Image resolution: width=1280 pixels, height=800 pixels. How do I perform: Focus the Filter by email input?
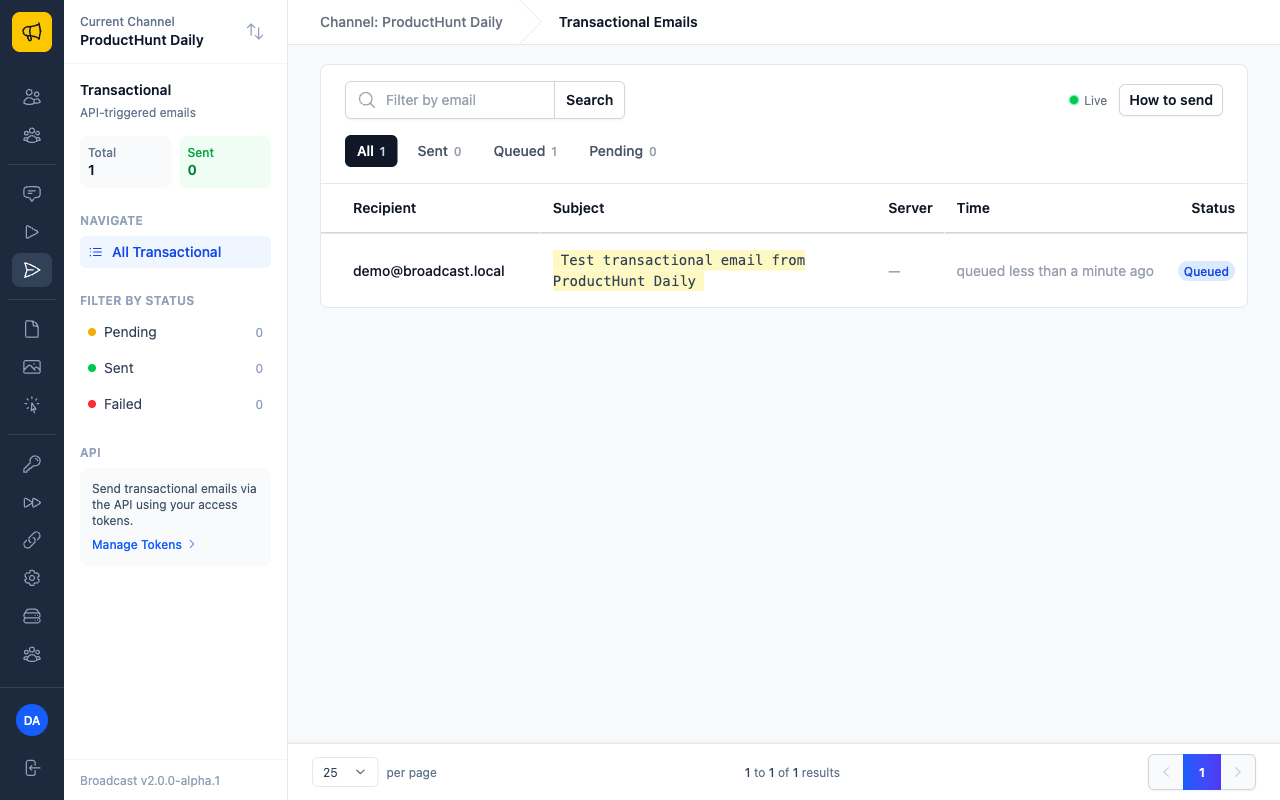point(450,100)
